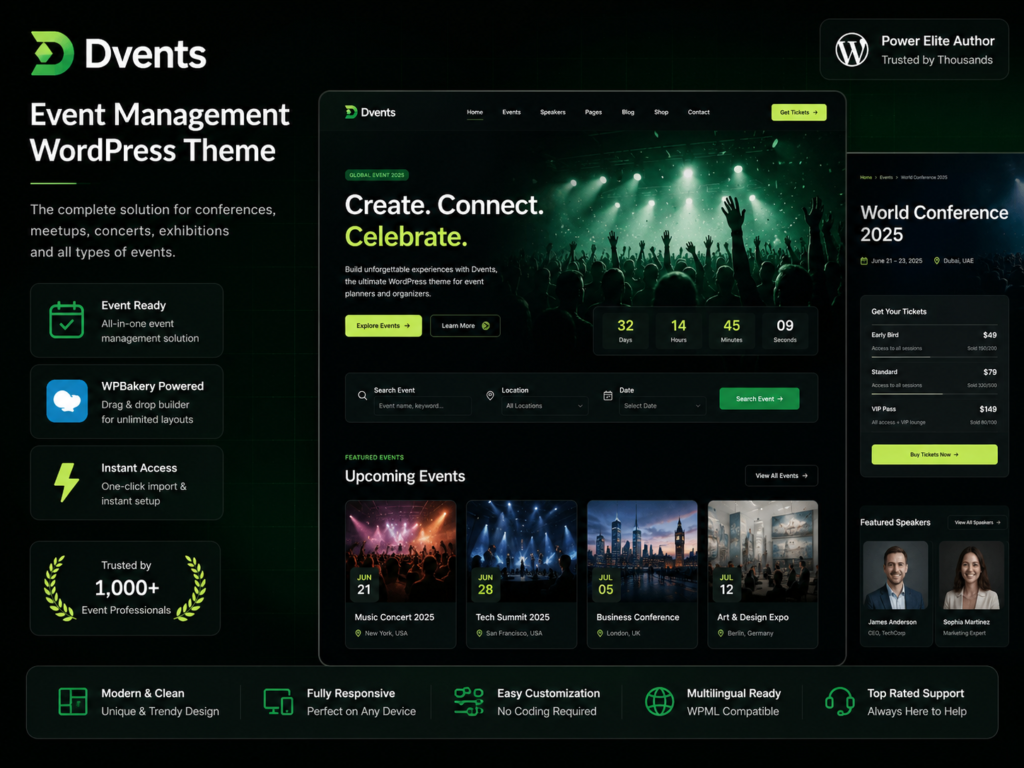This screenshot has height=768, width=1024.
Task: Click the Event name, keyword input field
Action: tap(423, 406)
